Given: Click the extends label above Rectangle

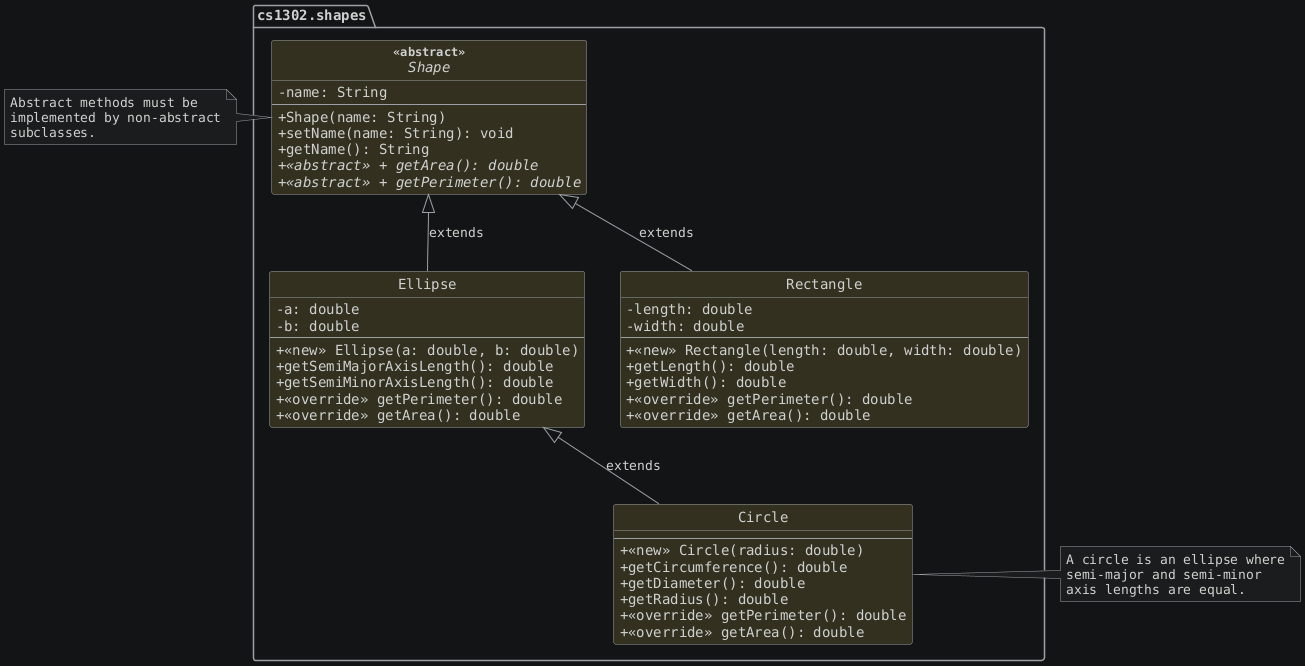Looking at the screenshot, I should click(666, 233).
